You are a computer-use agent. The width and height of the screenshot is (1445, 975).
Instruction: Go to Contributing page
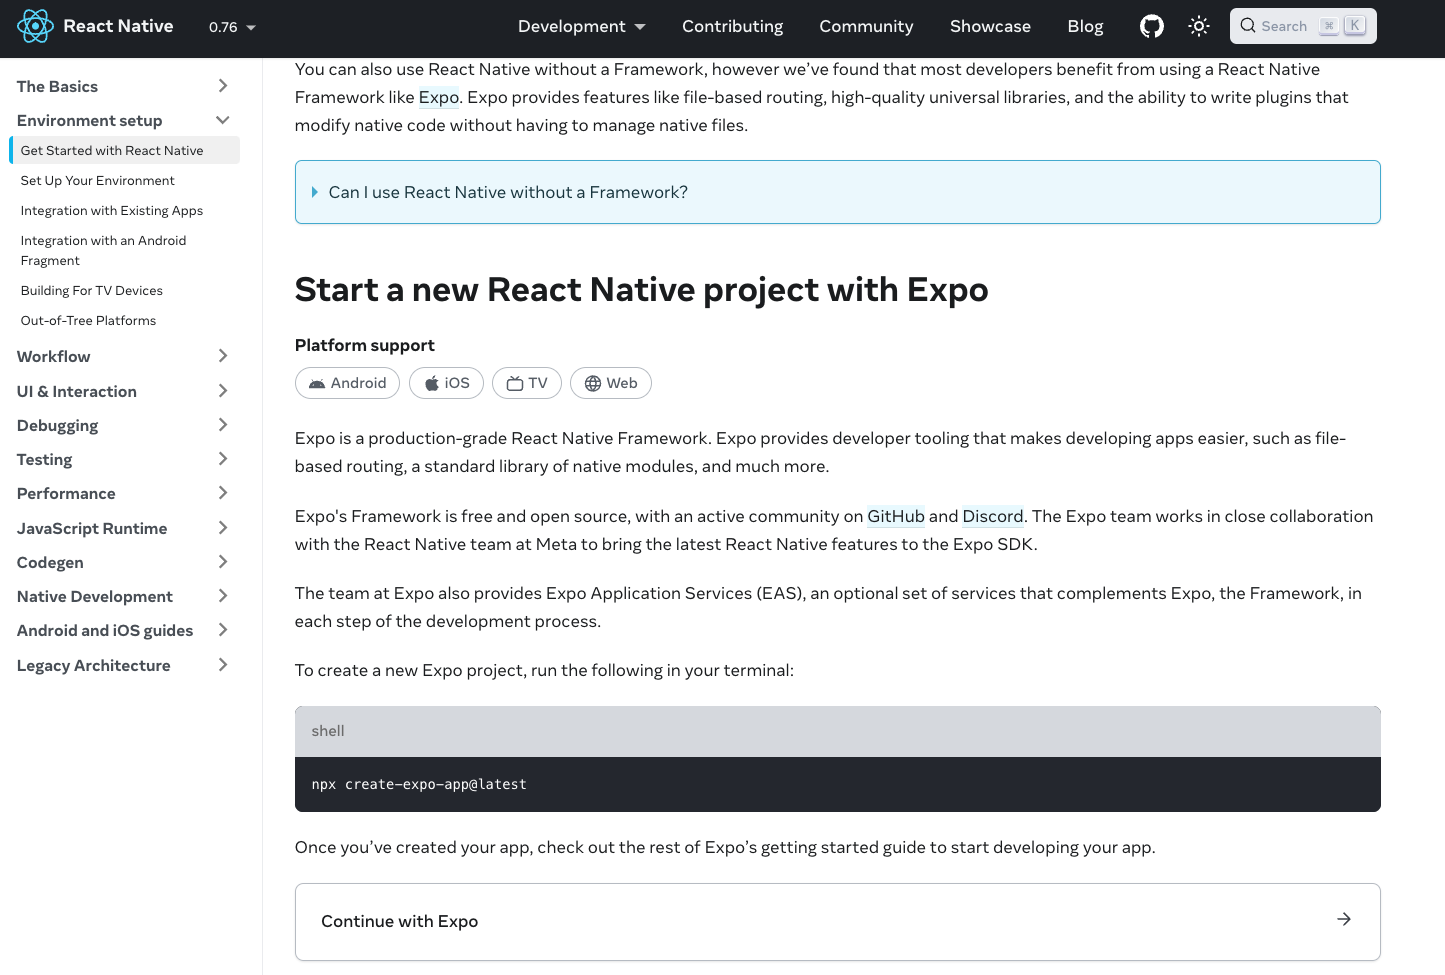(x=732, y=26)
